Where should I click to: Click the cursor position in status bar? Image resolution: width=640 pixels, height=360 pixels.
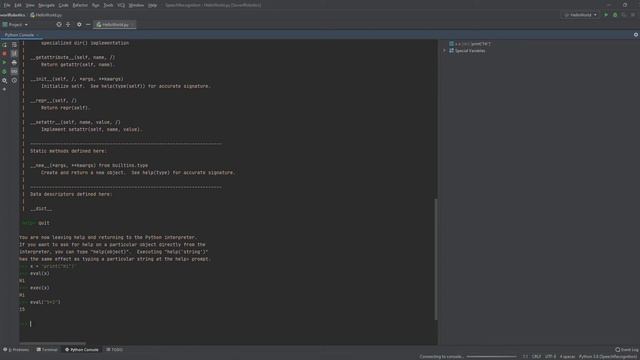pyautogui.click(x=525, y=356)
